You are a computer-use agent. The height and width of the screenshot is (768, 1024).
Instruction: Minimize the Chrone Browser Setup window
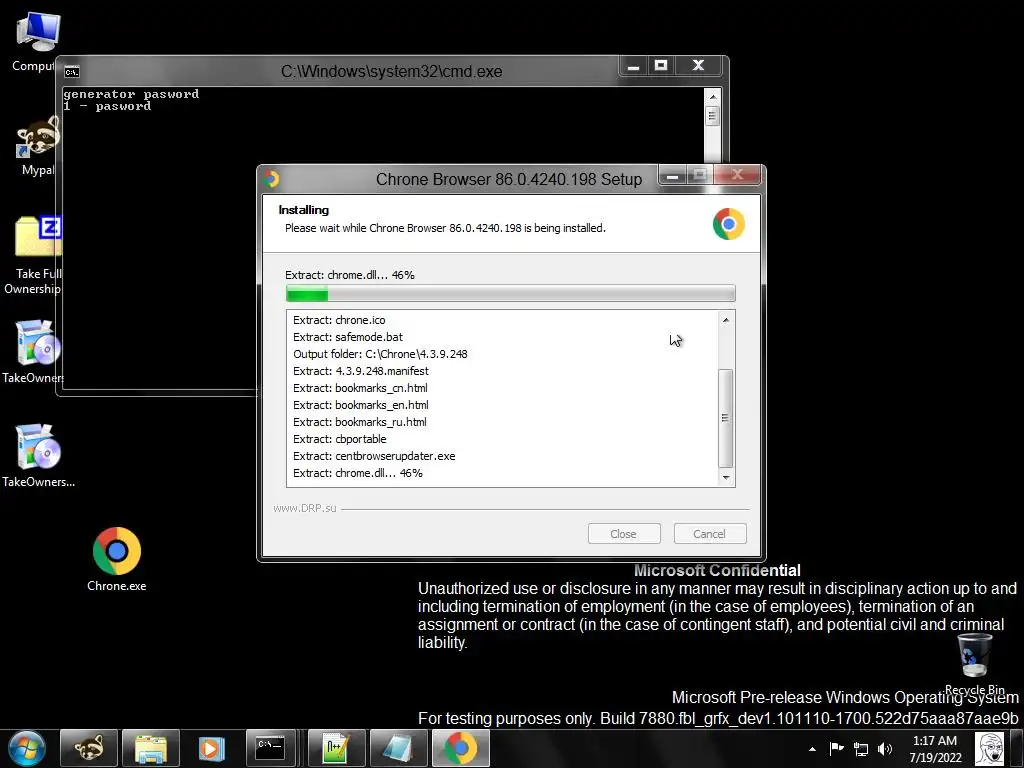(x=673, y=175)
